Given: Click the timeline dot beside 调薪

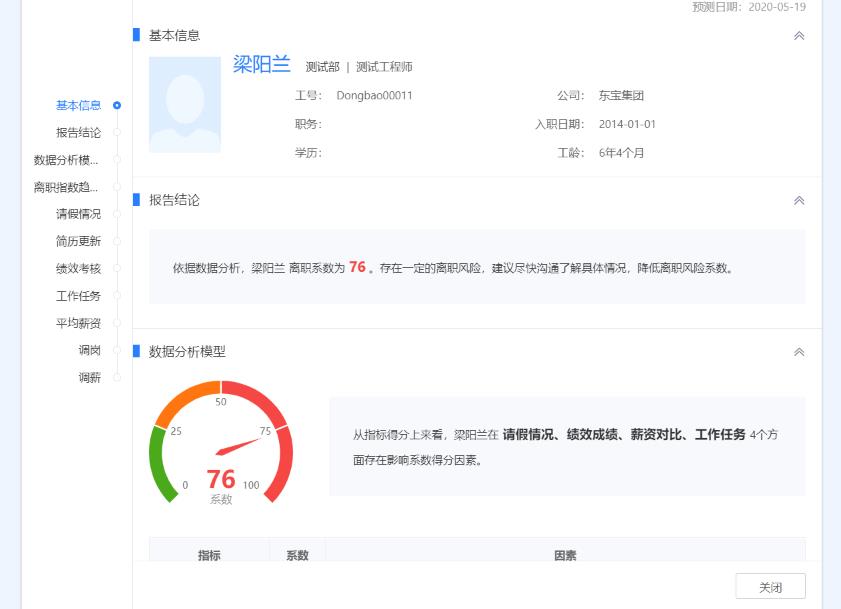Looking at the screenshot, I should click(118, 378).
